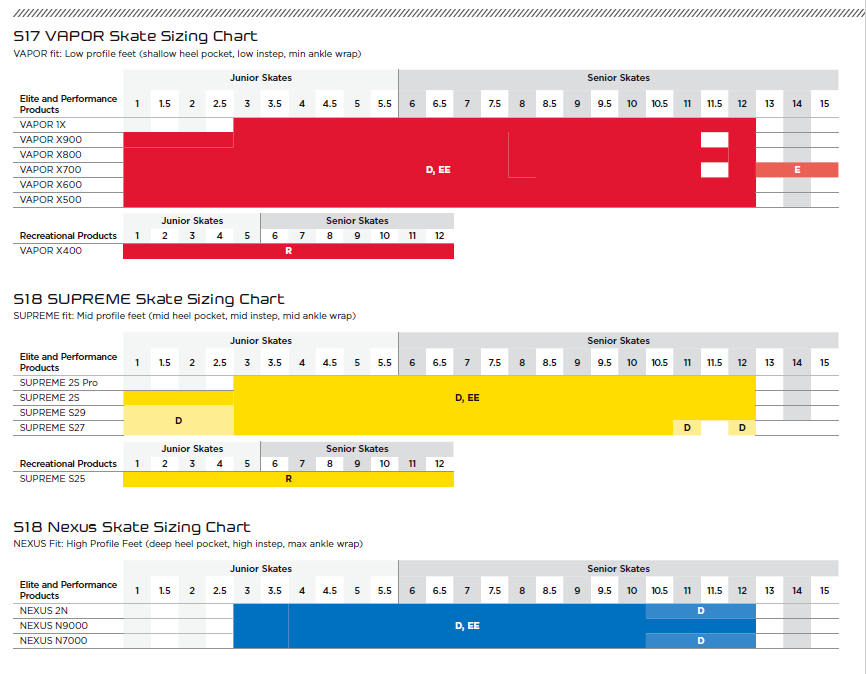The height and width of the screenshot is (674, 866).
Task: Click the 'VAPOR X400' row label
Action: [x=51, y=251]
